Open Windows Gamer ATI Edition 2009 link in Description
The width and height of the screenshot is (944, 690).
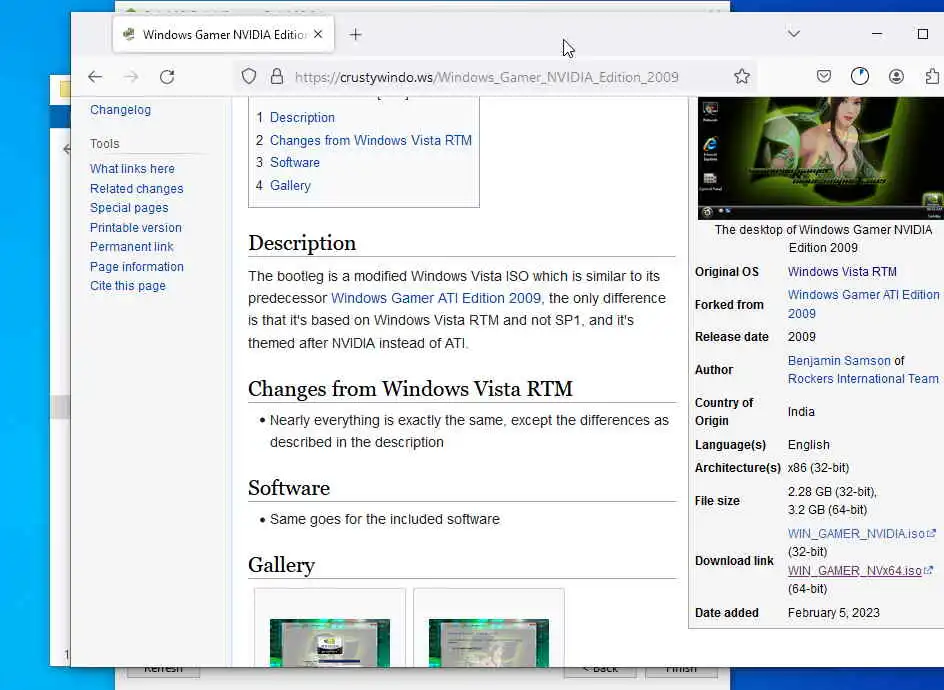click(x=436, y=298)
